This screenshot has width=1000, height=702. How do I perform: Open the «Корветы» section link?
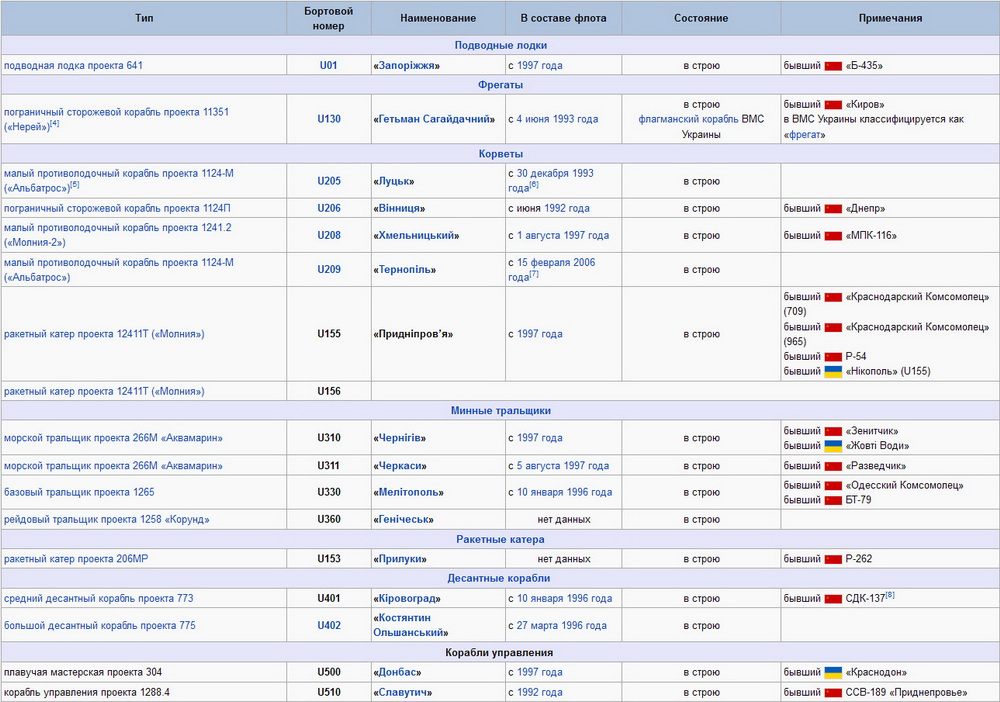tap(501, 154)
